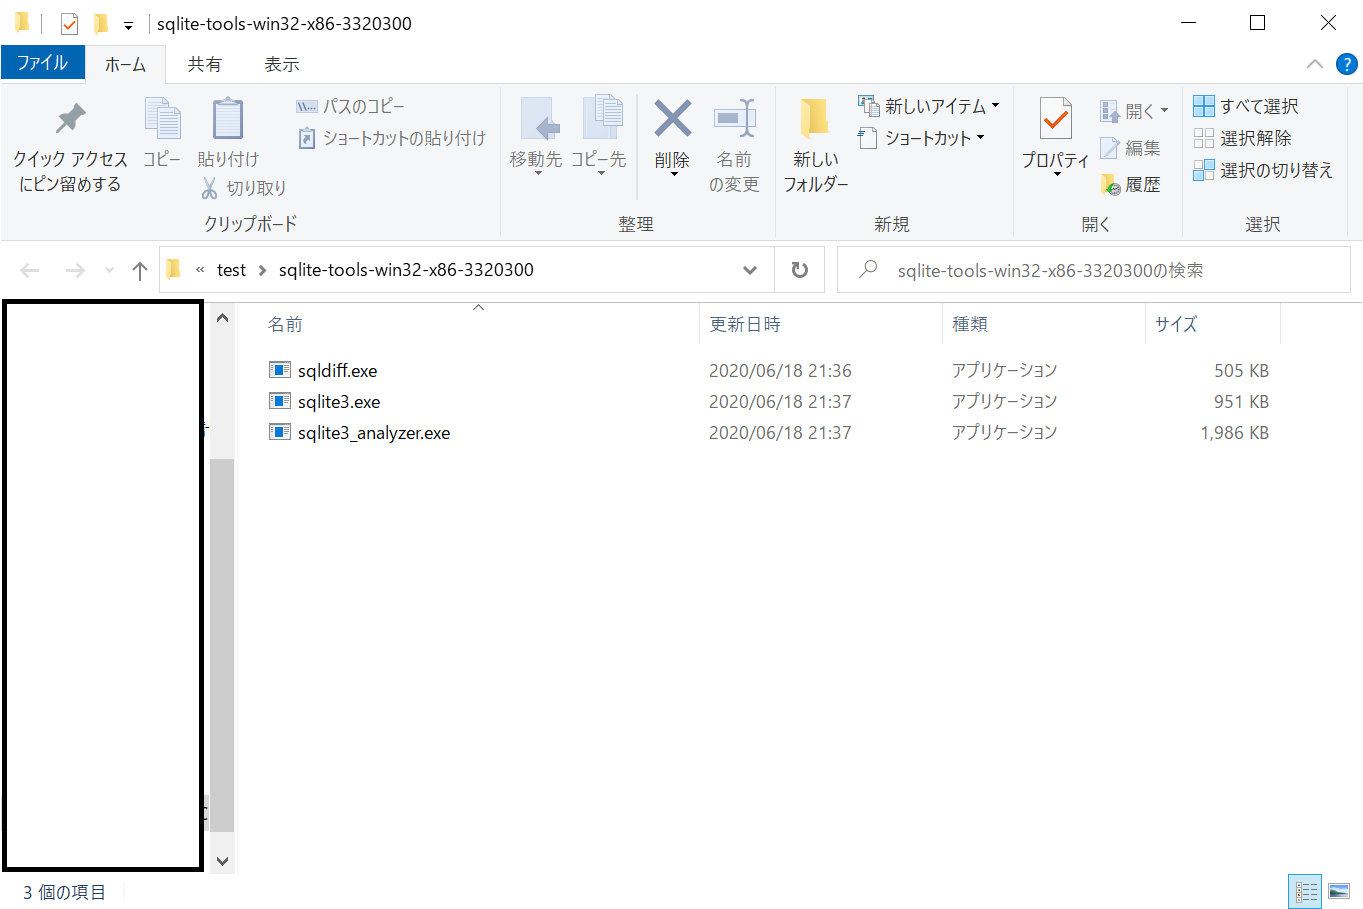Click パスのコピー copy path button
1363x909 pixels.
351,106
